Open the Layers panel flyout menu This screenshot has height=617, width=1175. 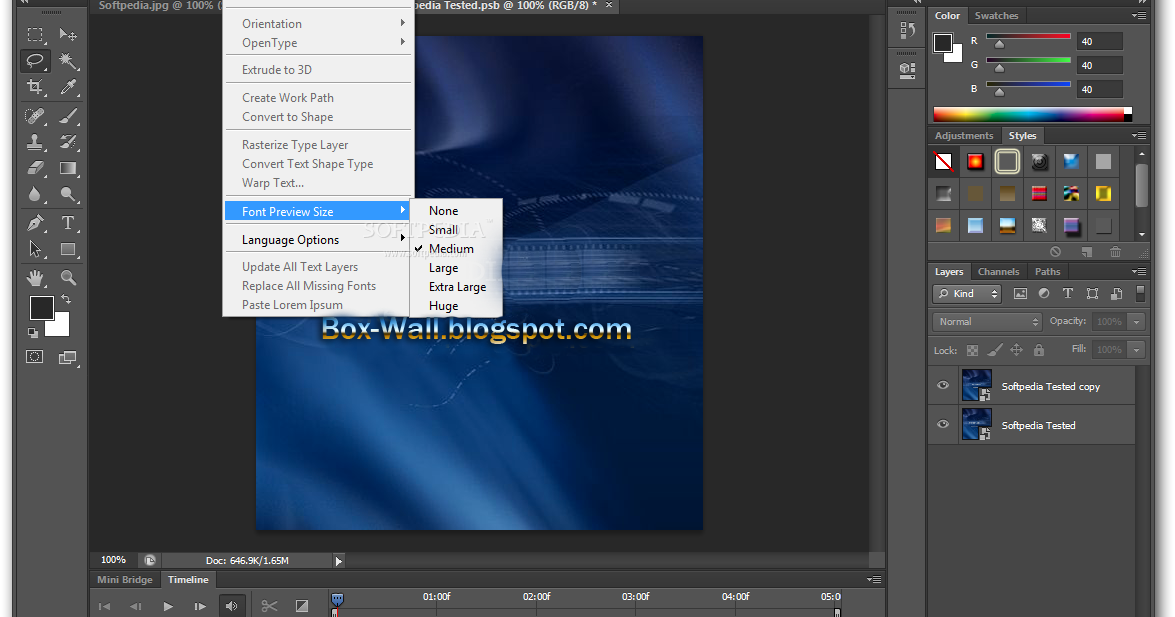[1139, 271]
